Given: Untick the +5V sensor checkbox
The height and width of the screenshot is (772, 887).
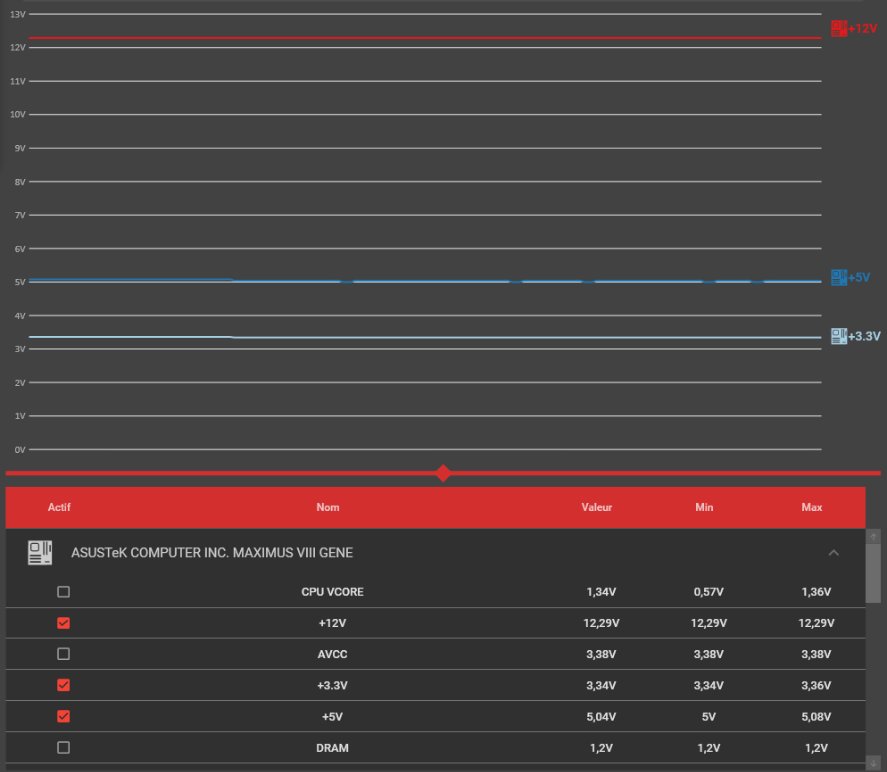Looking at the screenshot, I should (64, 716).
